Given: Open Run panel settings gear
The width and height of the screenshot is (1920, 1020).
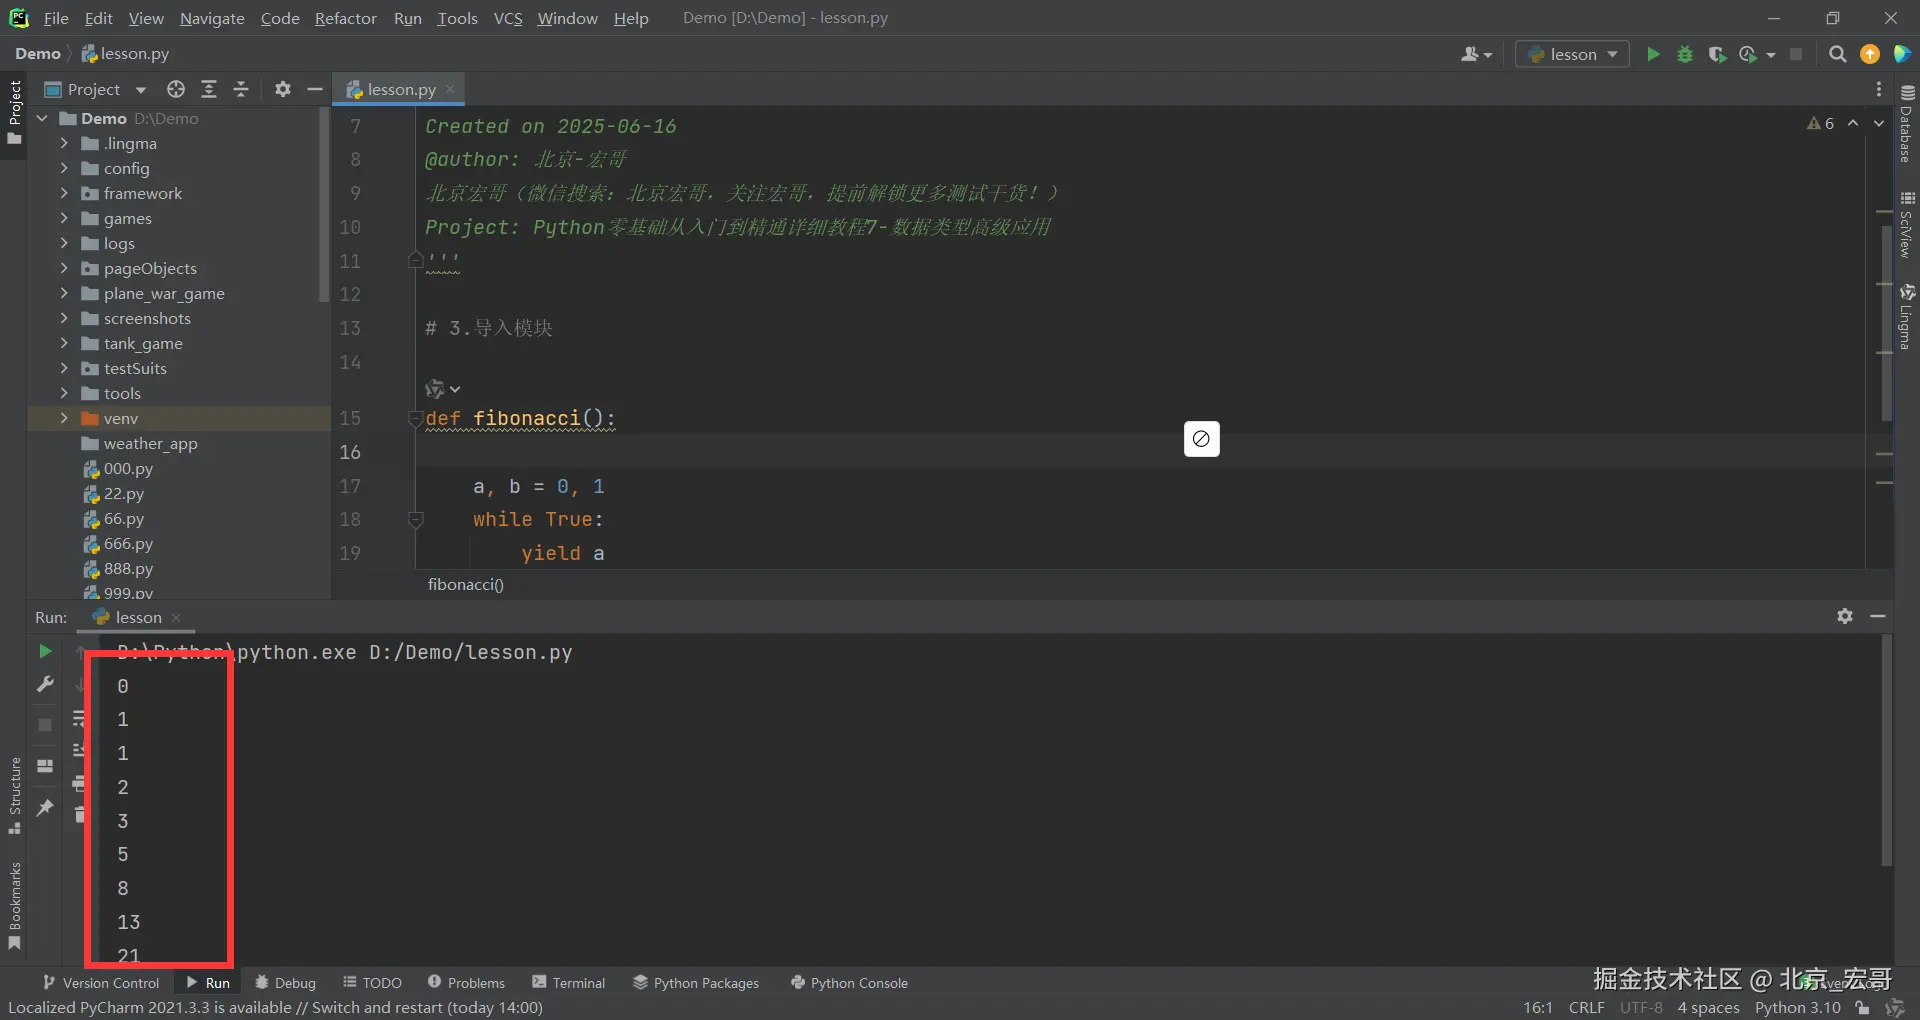Looking at the screenshot, I should pyautogui.click(x=1845, y=616).
